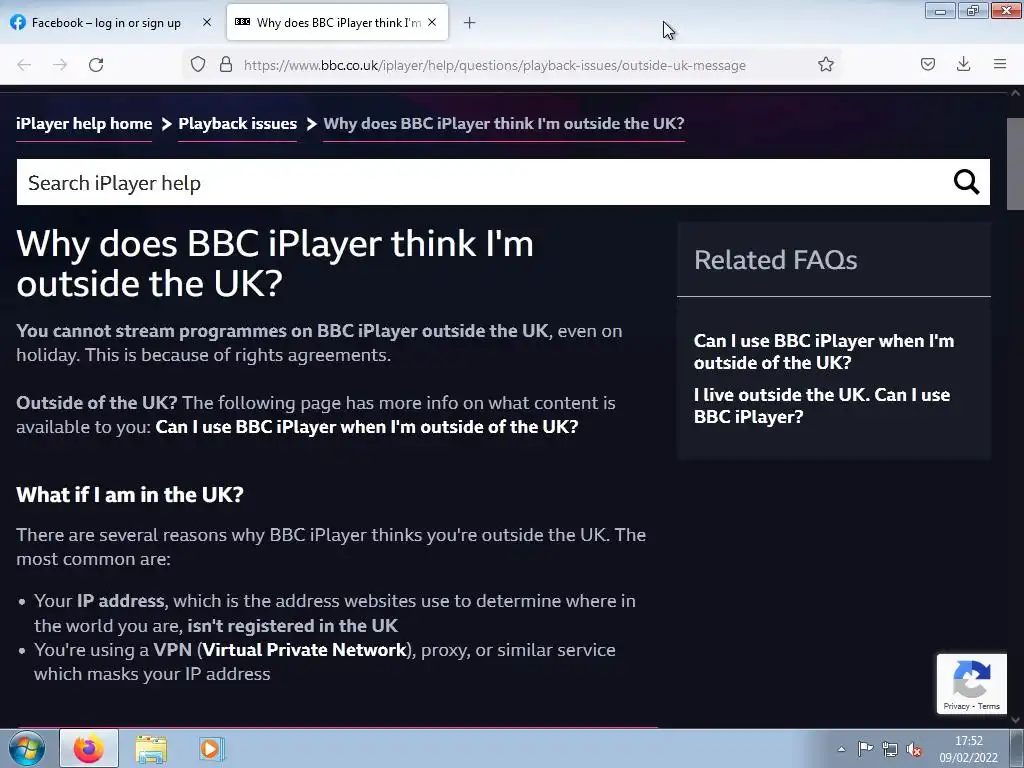Open the taskbar clock and date

coord(968,749)
